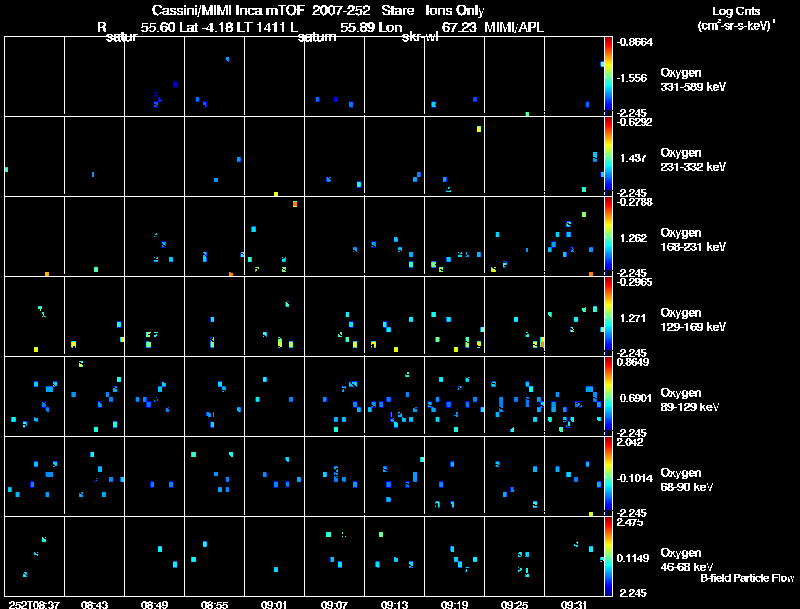Screen dimensions: 800x609
Task: Click the 0.8649 colorbar value
Action: [x=633, y=362]
